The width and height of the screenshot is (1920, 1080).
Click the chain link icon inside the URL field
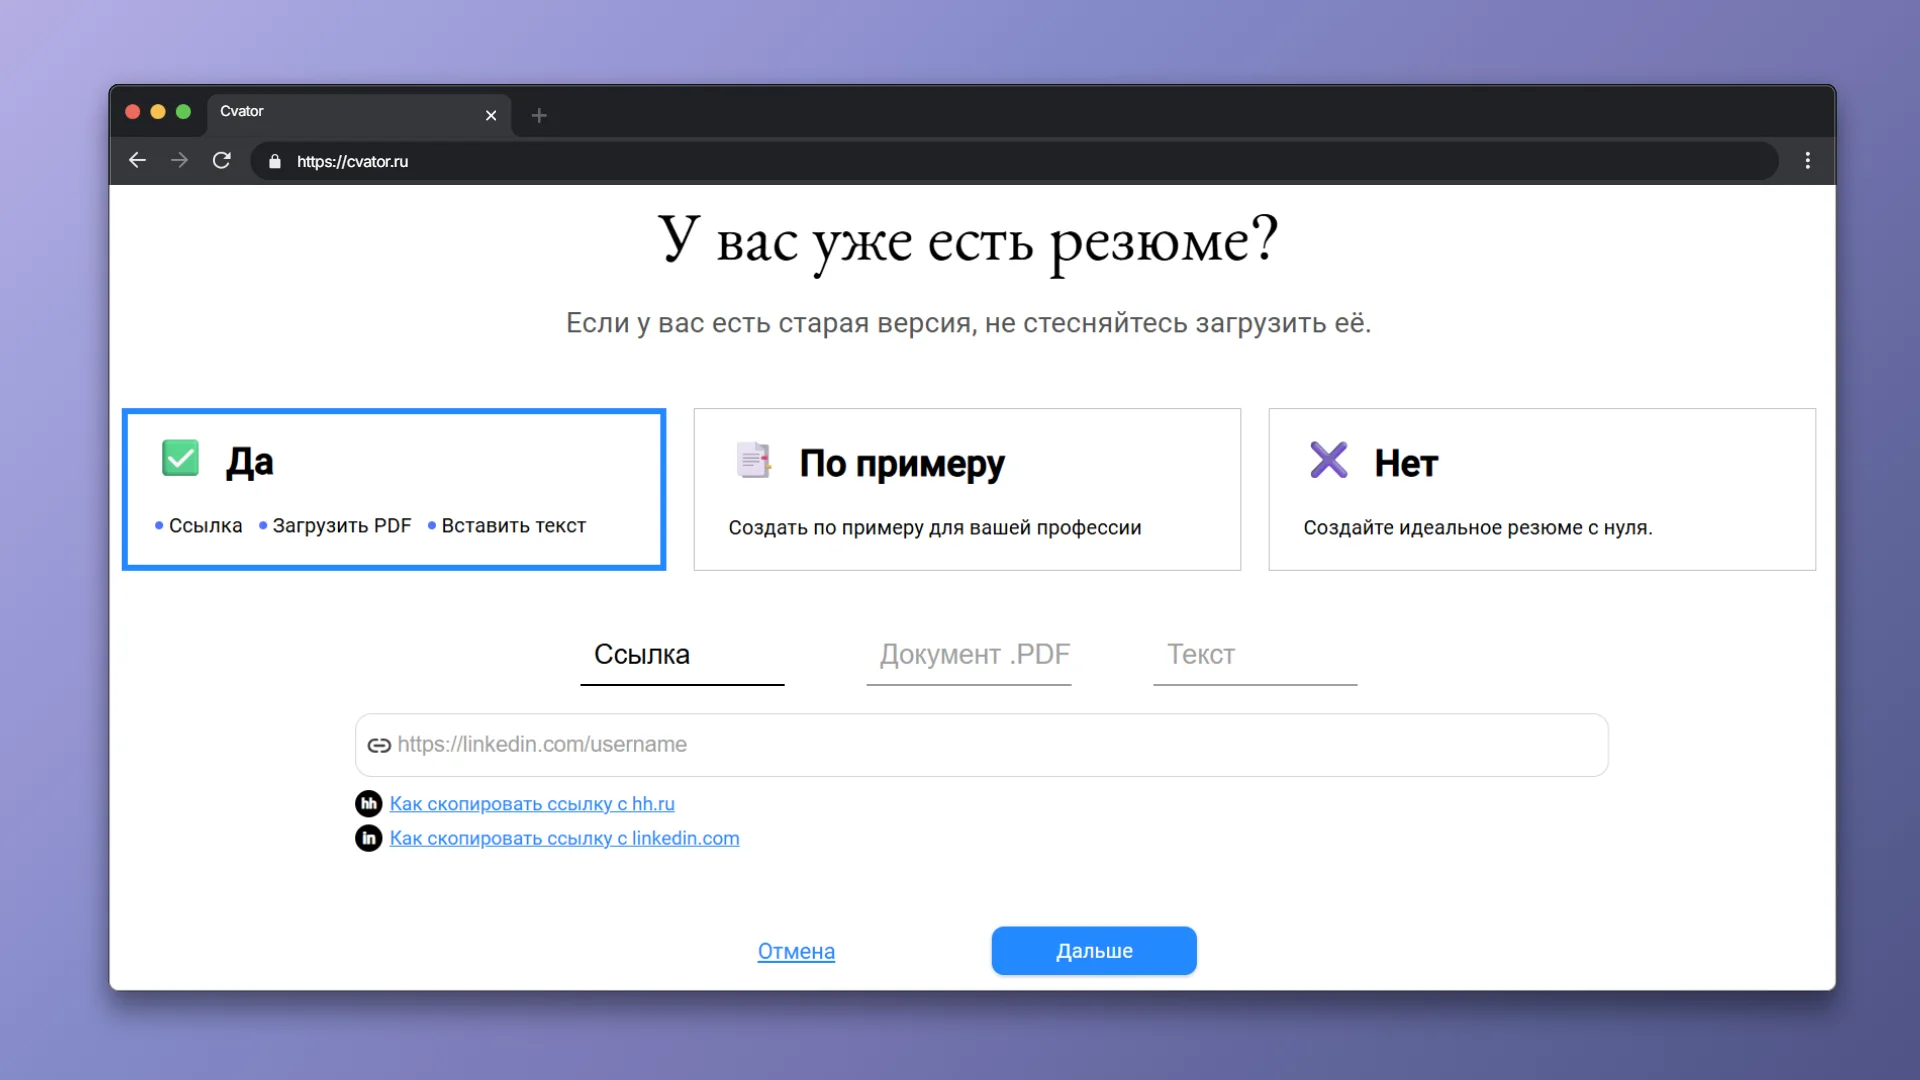click(x=379, y=745)
